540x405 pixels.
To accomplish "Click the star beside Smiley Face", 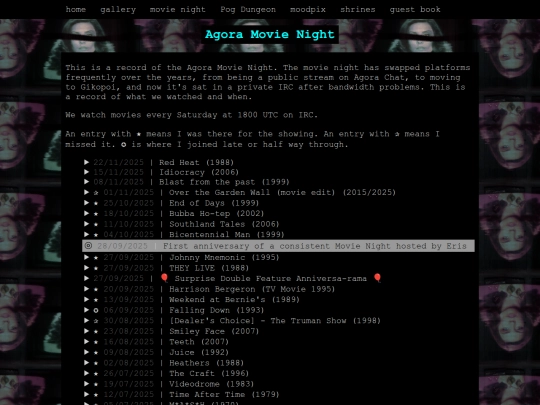I will pyautogui.click(x=96, y=332).
